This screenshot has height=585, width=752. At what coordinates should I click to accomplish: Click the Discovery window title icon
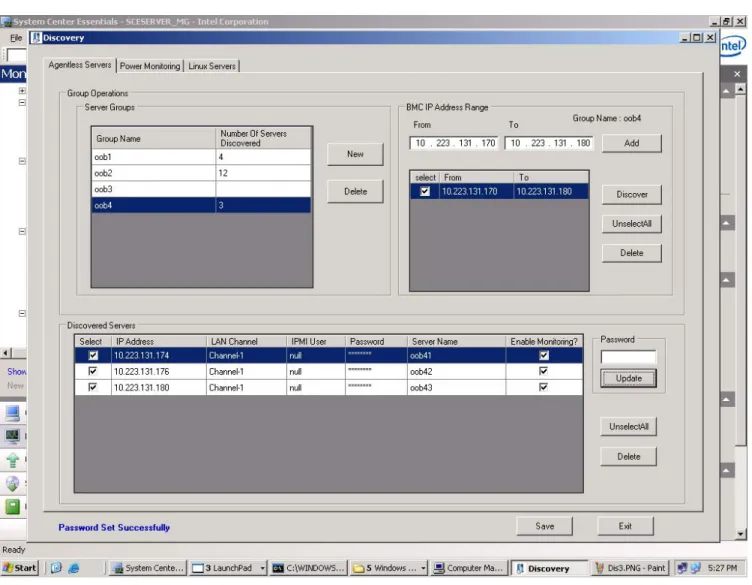pos(36,38)
